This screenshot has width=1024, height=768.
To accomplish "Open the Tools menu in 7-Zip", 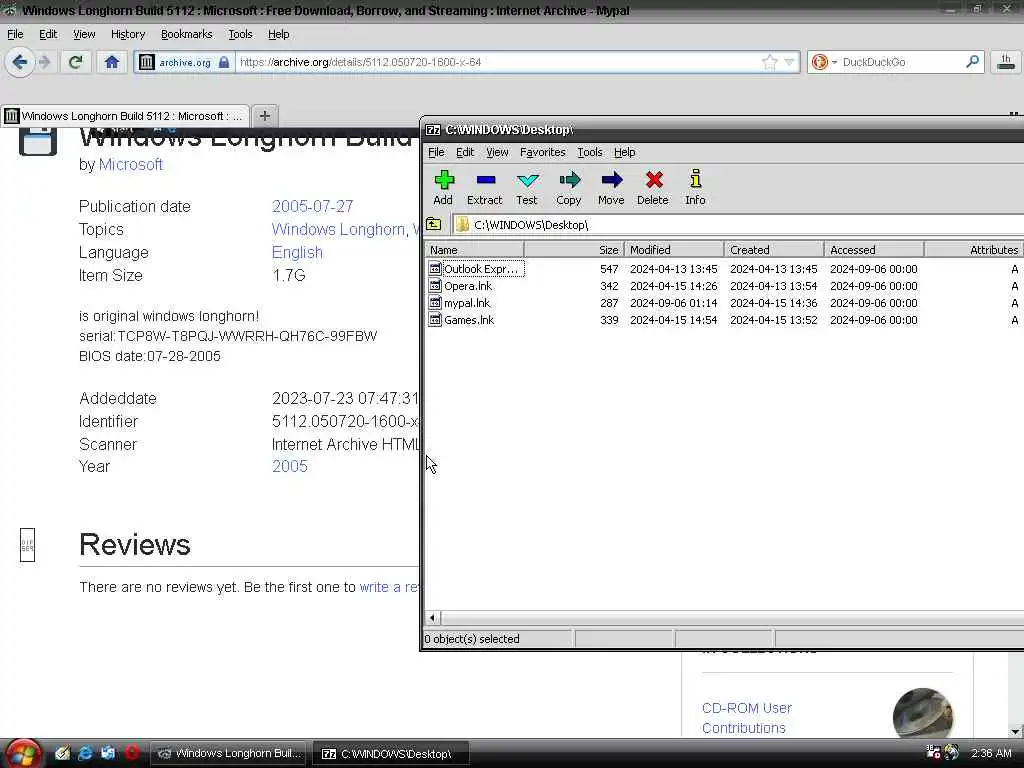I will click(590, 152).
